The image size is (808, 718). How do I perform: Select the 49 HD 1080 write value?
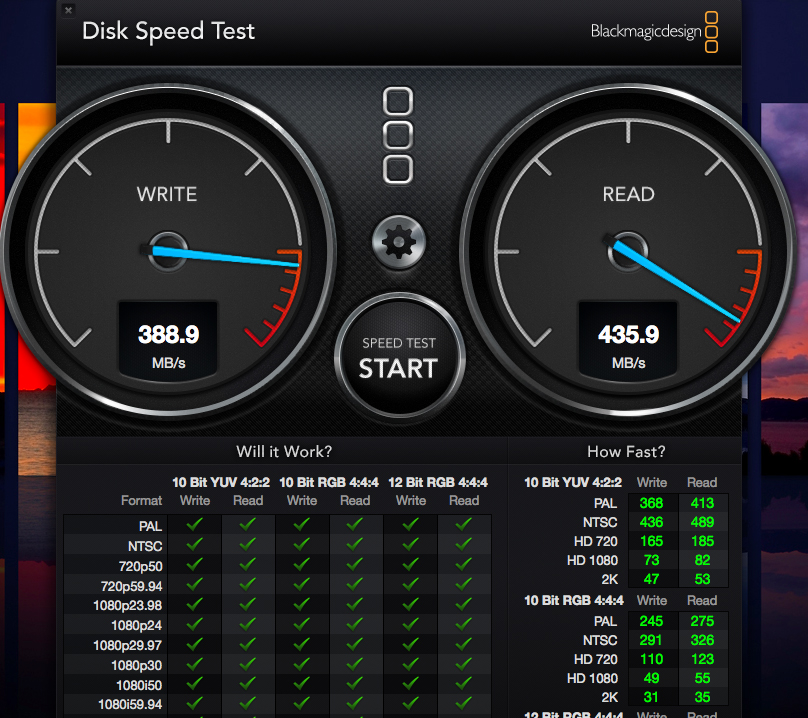point(651,678)
